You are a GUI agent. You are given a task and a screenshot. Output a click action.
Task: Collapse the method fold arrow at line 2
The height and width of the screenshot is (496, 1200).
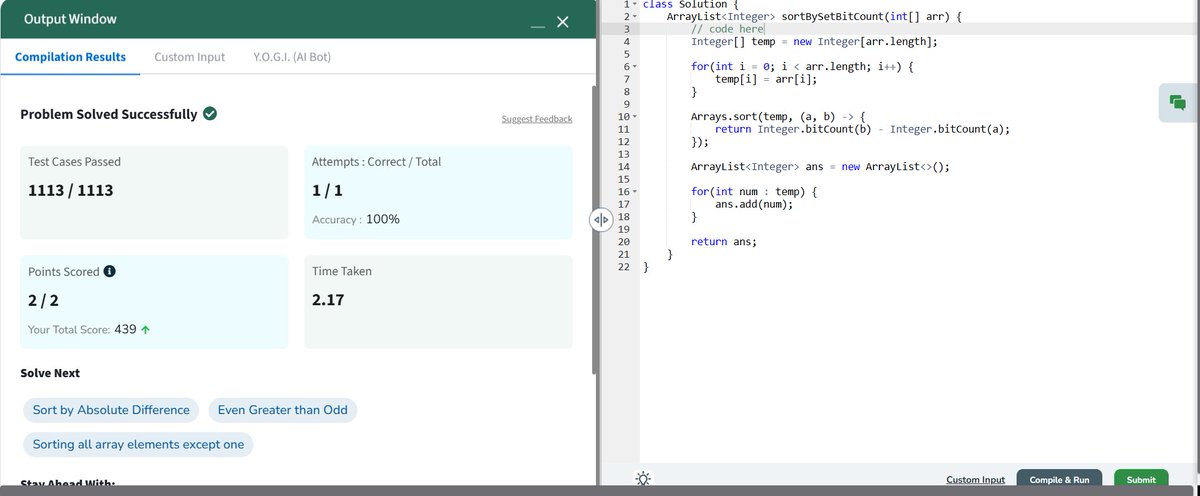coord(634,17)
